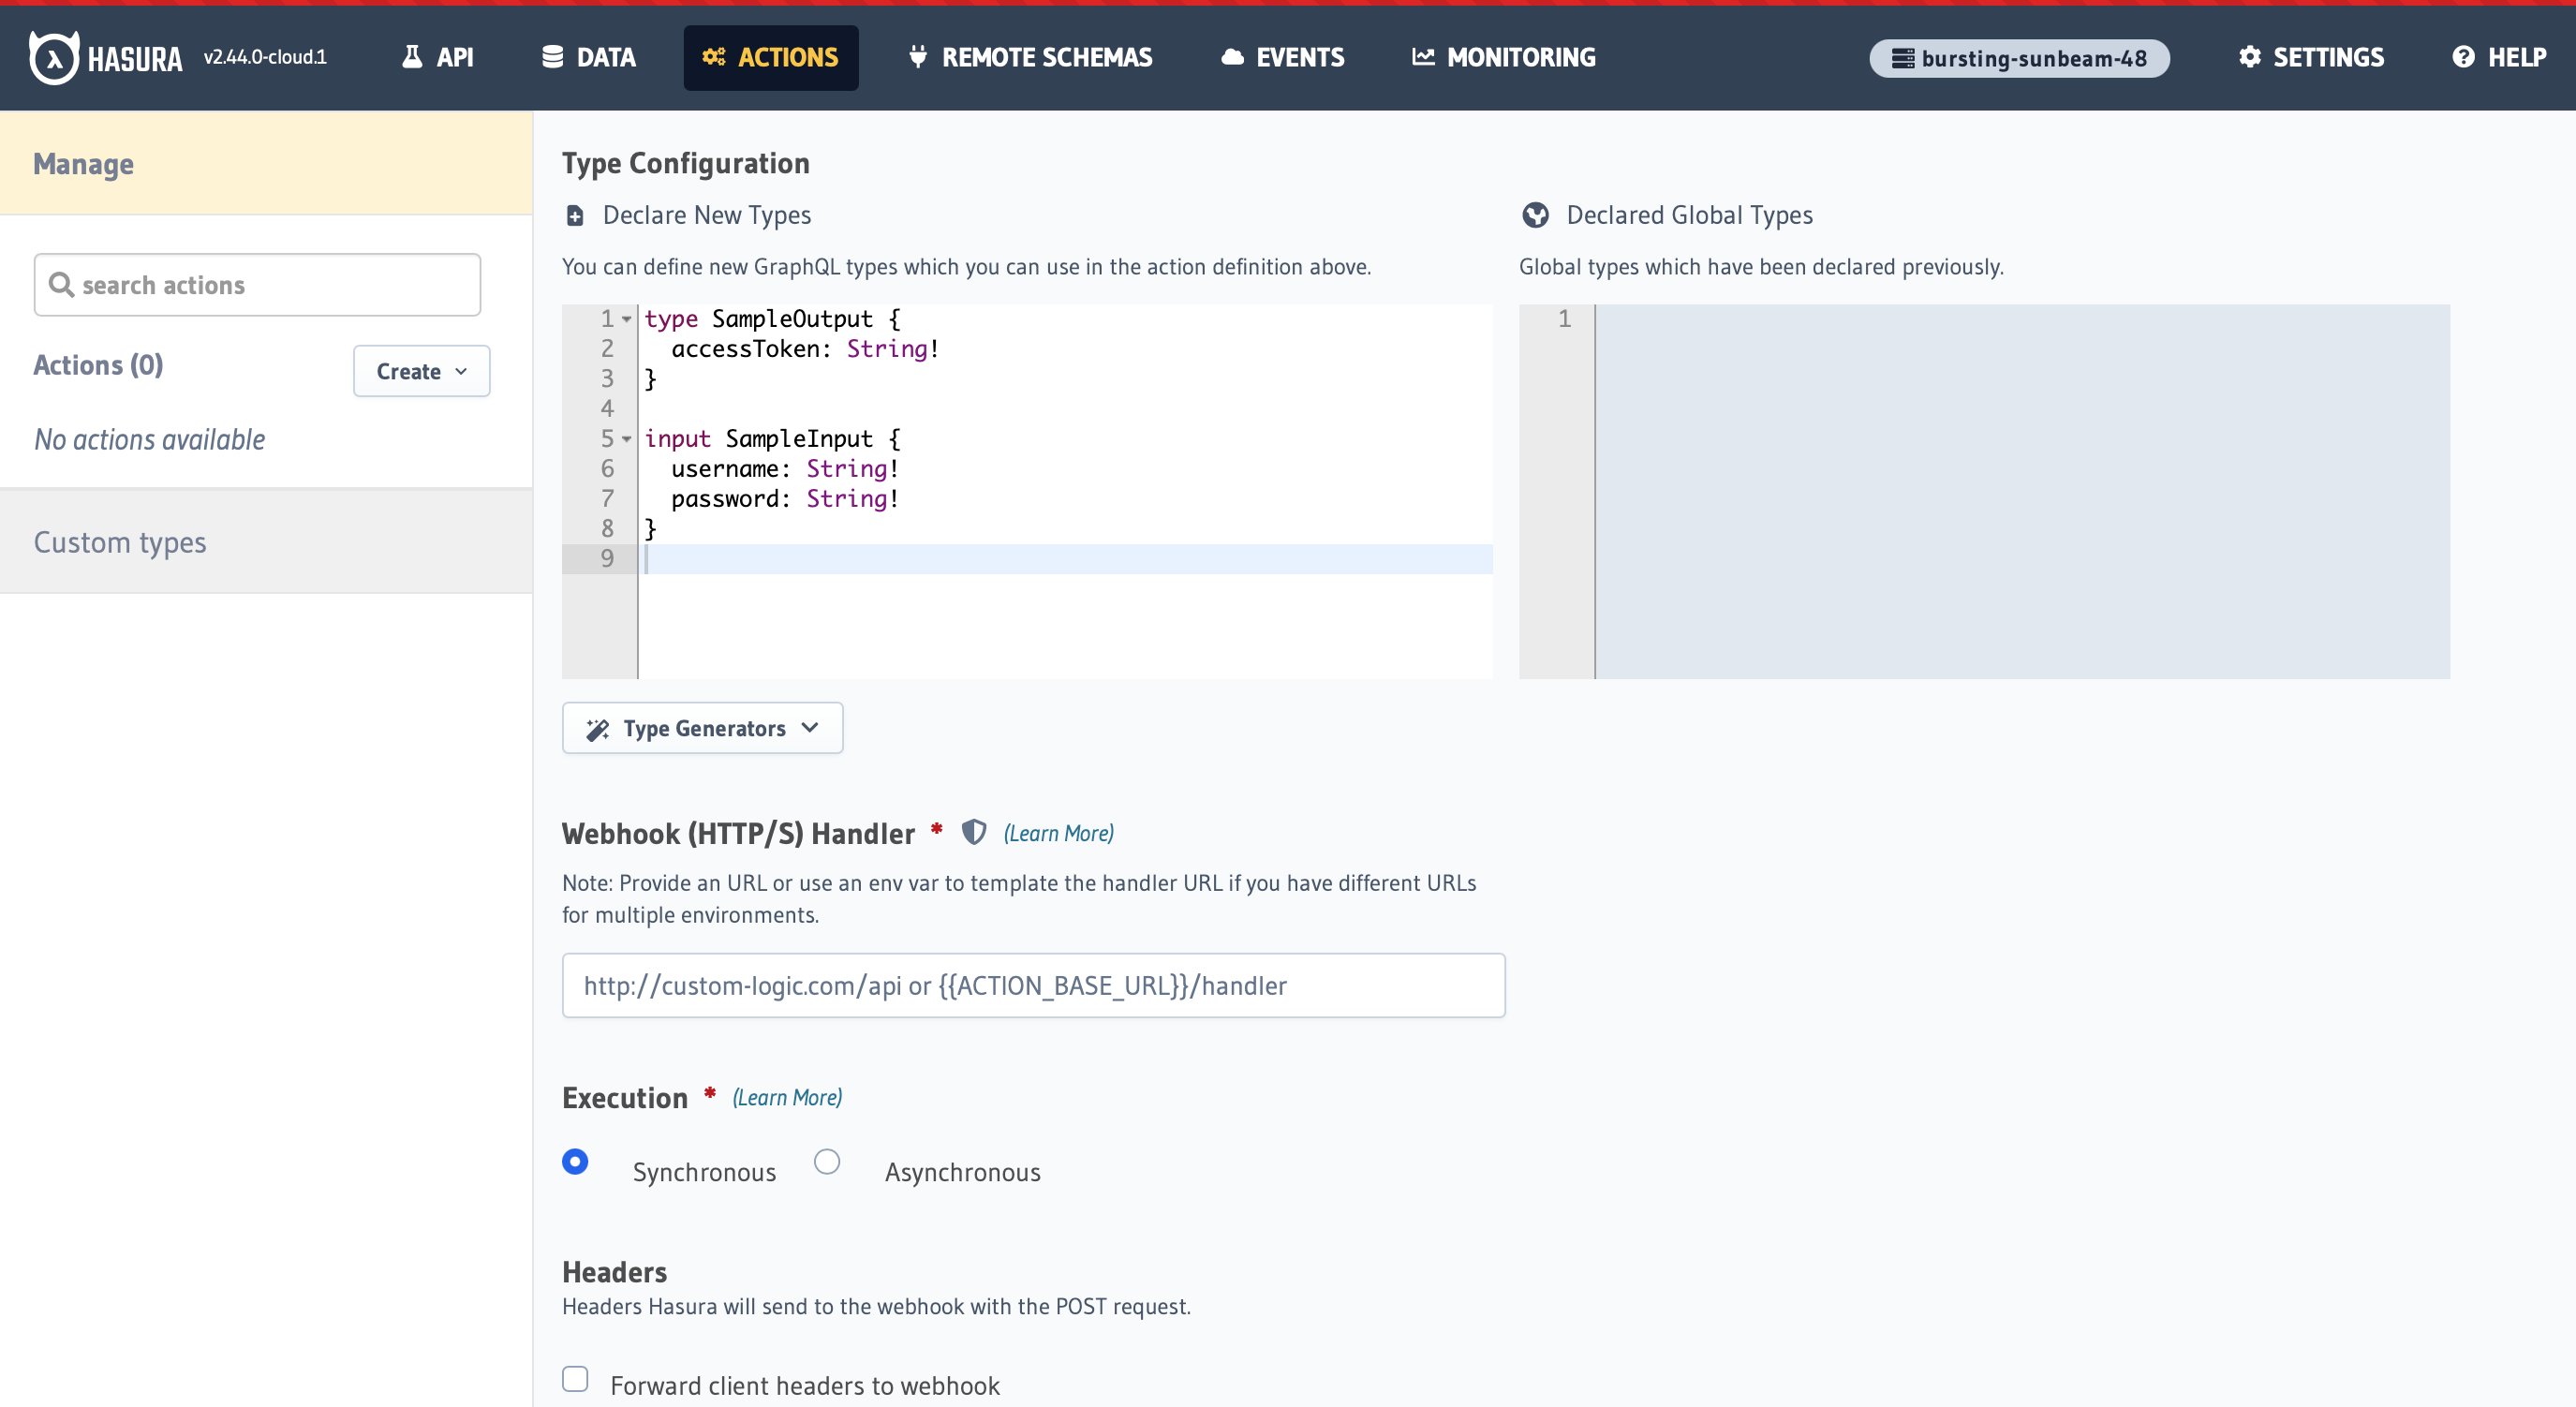Open Settings via the gear icon
The height and width of the screenshot is (1407, 2576).
tap(2249, 58)
